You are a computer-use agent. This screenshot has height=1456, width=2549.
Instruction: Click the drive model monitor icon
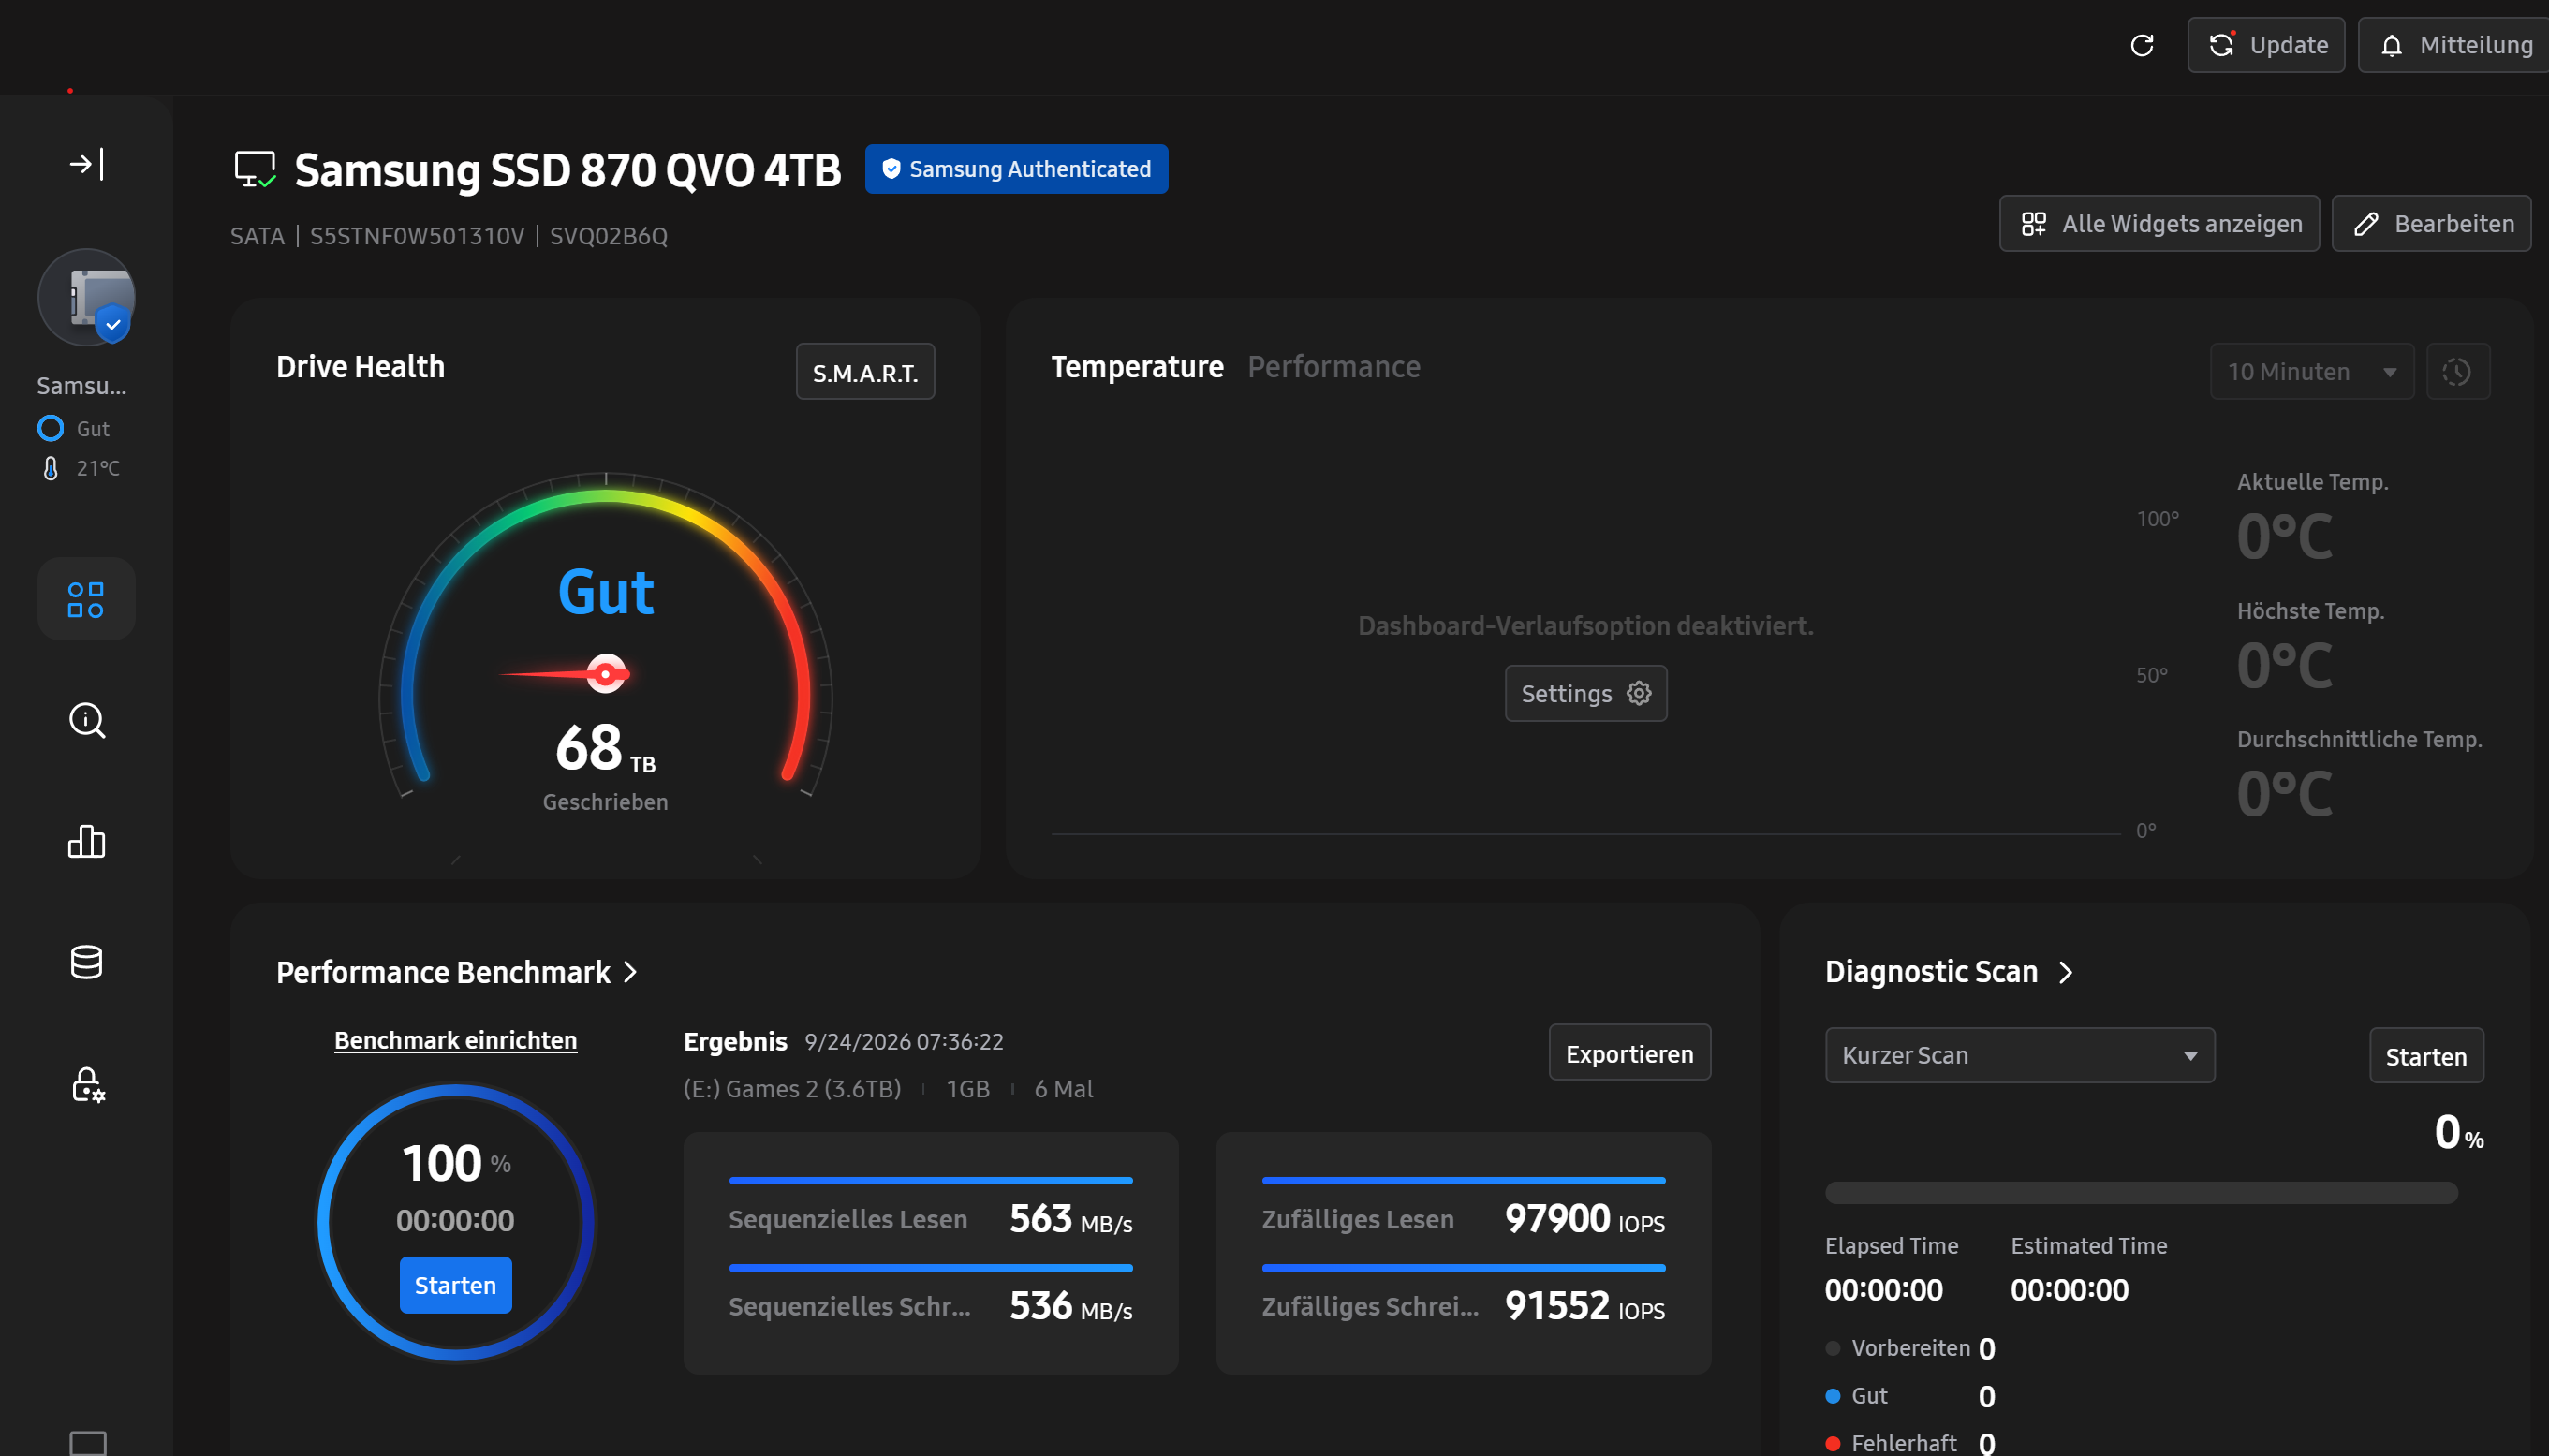click(x=255, y=169)
